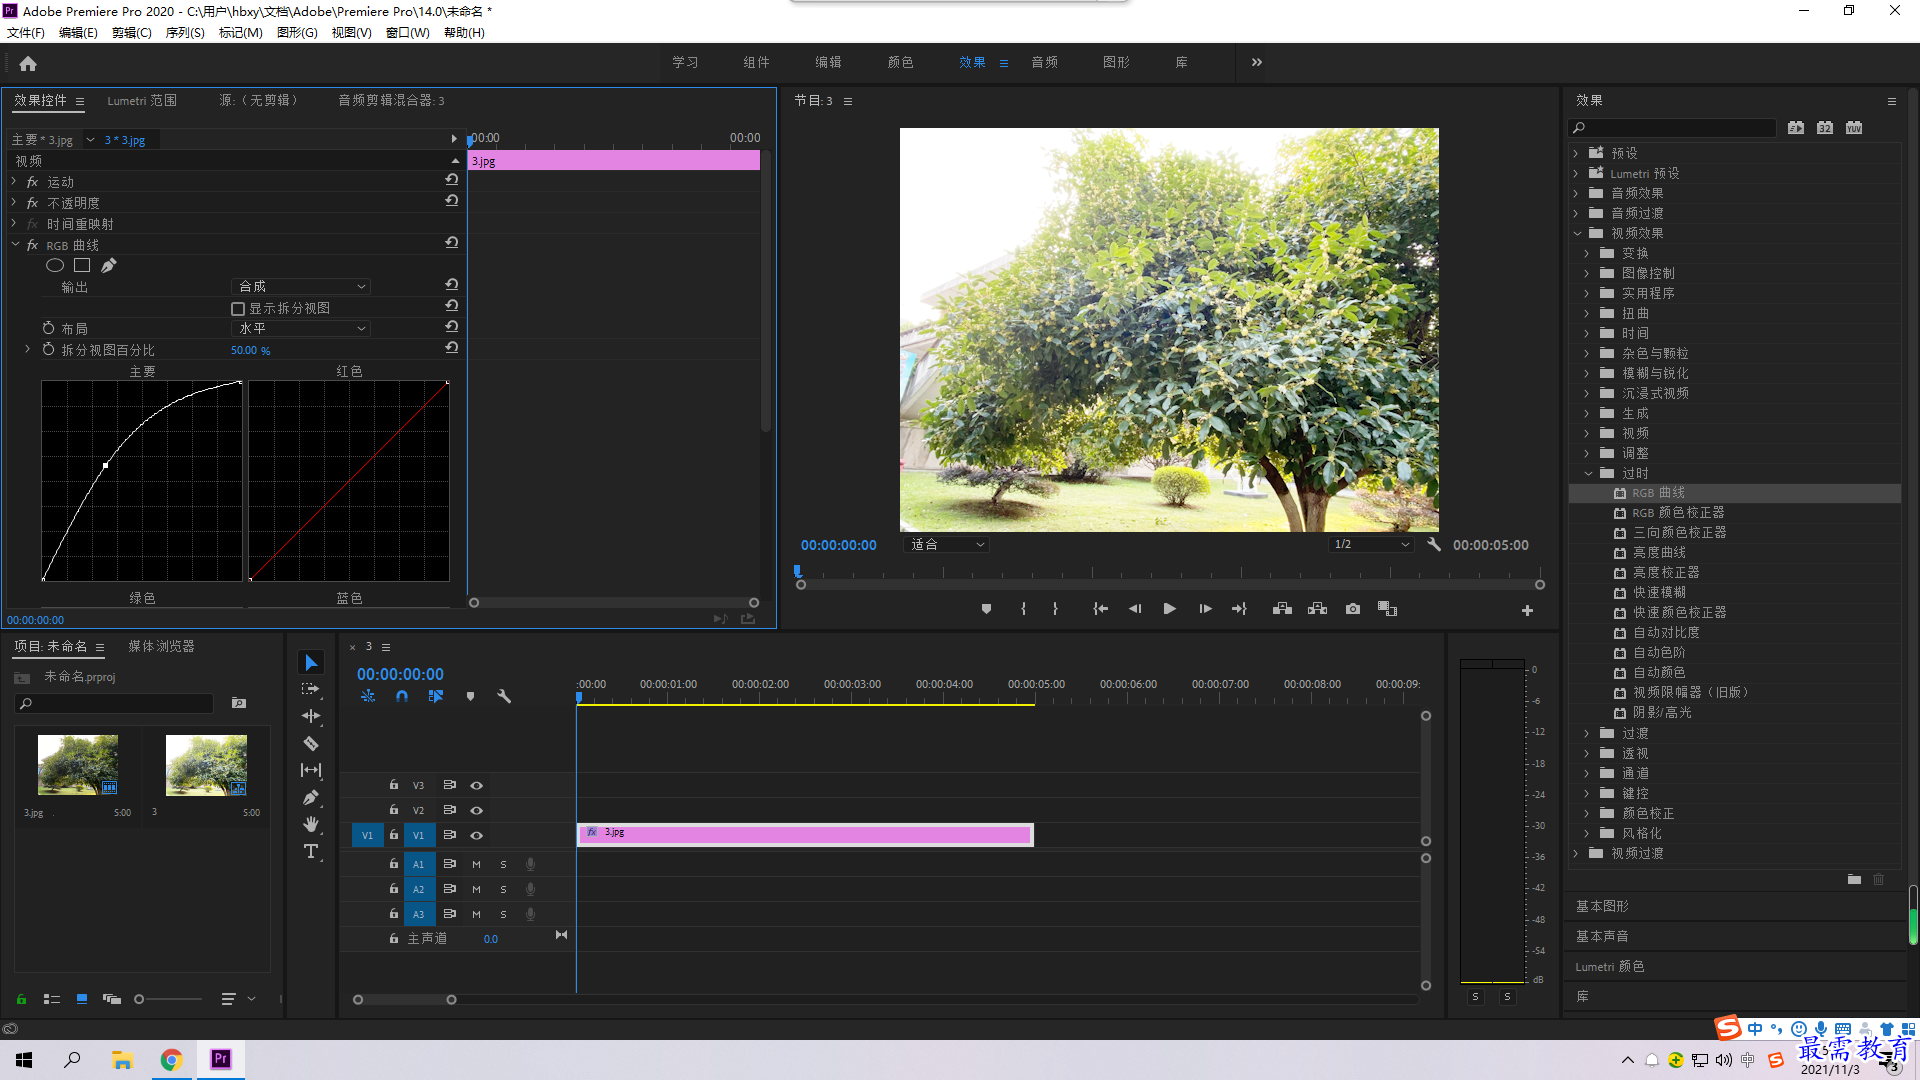Screen dimensions: 1920x1080
Task: Switch to the Color workspace
Action: (900, 62)
